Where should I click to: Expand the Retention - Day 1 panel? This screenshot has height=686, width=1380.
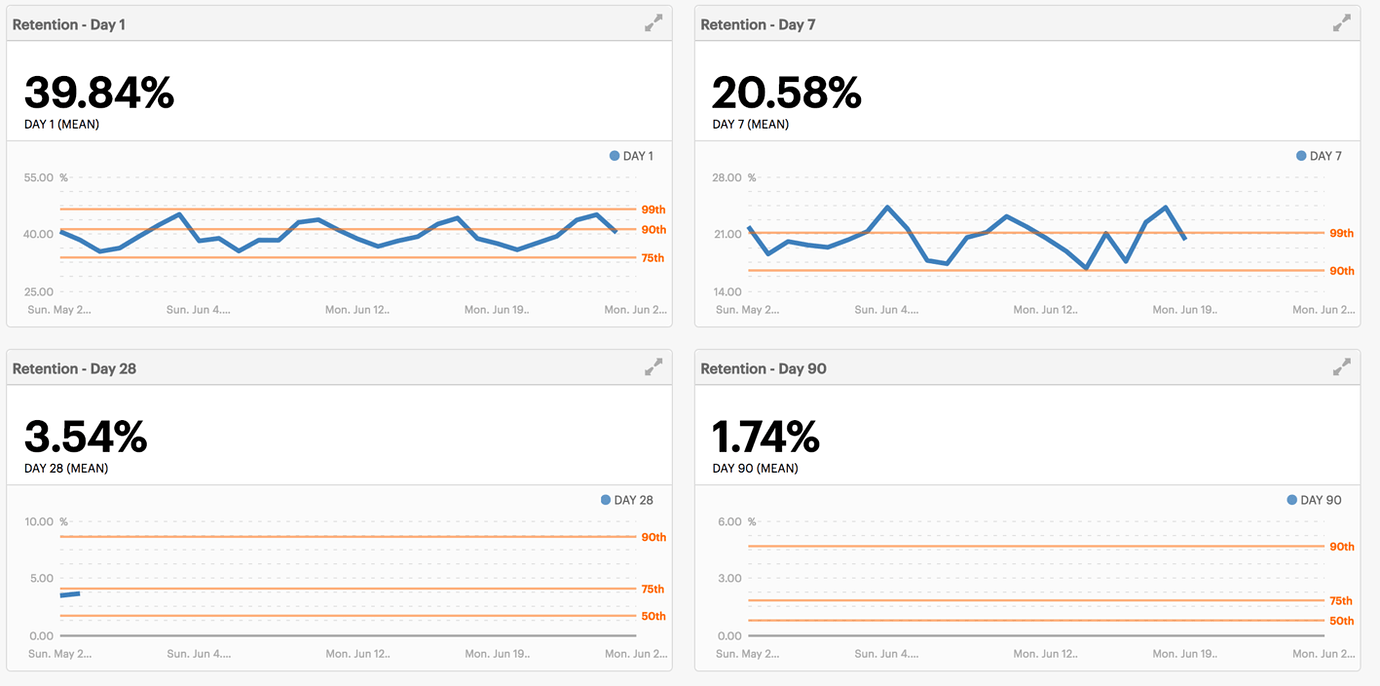(653, 24)
